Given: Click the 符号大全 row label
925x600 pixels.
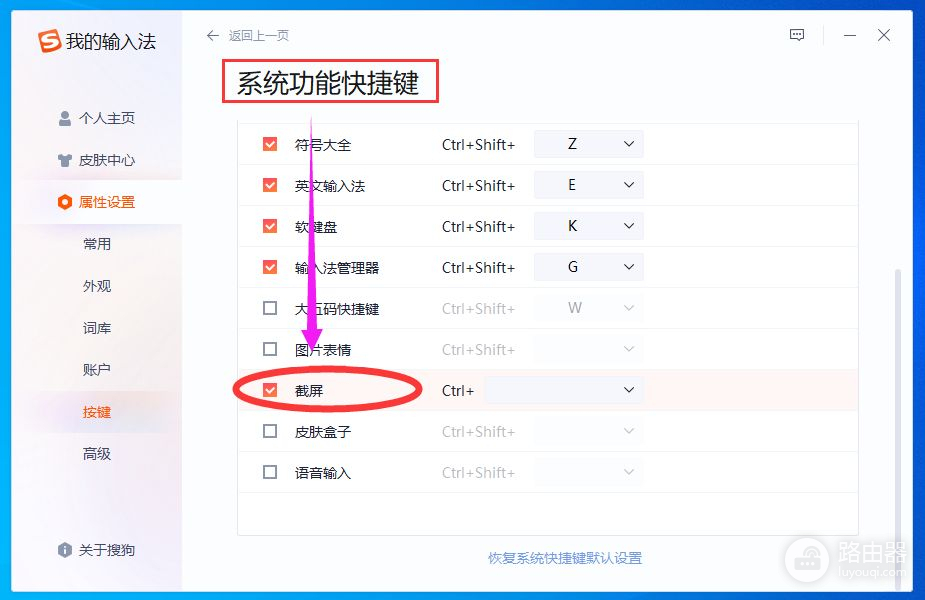Looking at the screenshot, I should [323, 145].
